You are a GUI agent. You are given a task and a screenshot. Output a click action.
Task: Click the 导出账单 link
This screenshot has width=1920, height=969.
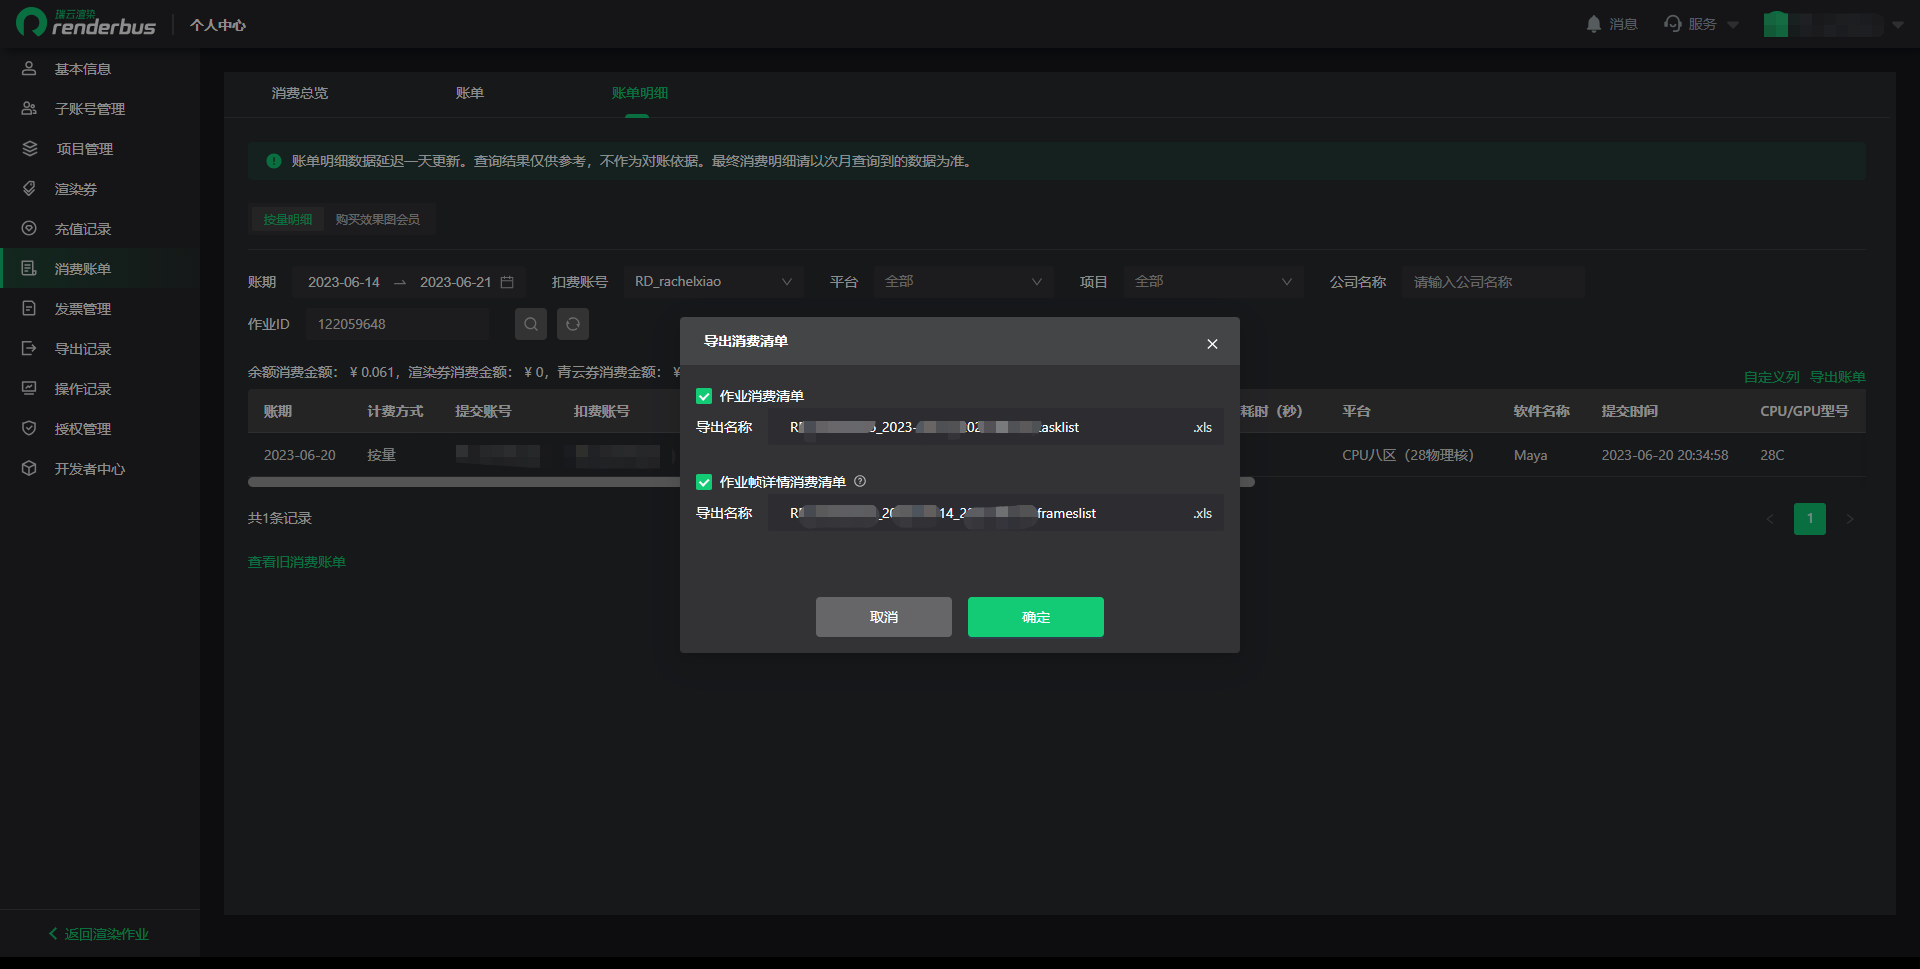click(1838, 377)
